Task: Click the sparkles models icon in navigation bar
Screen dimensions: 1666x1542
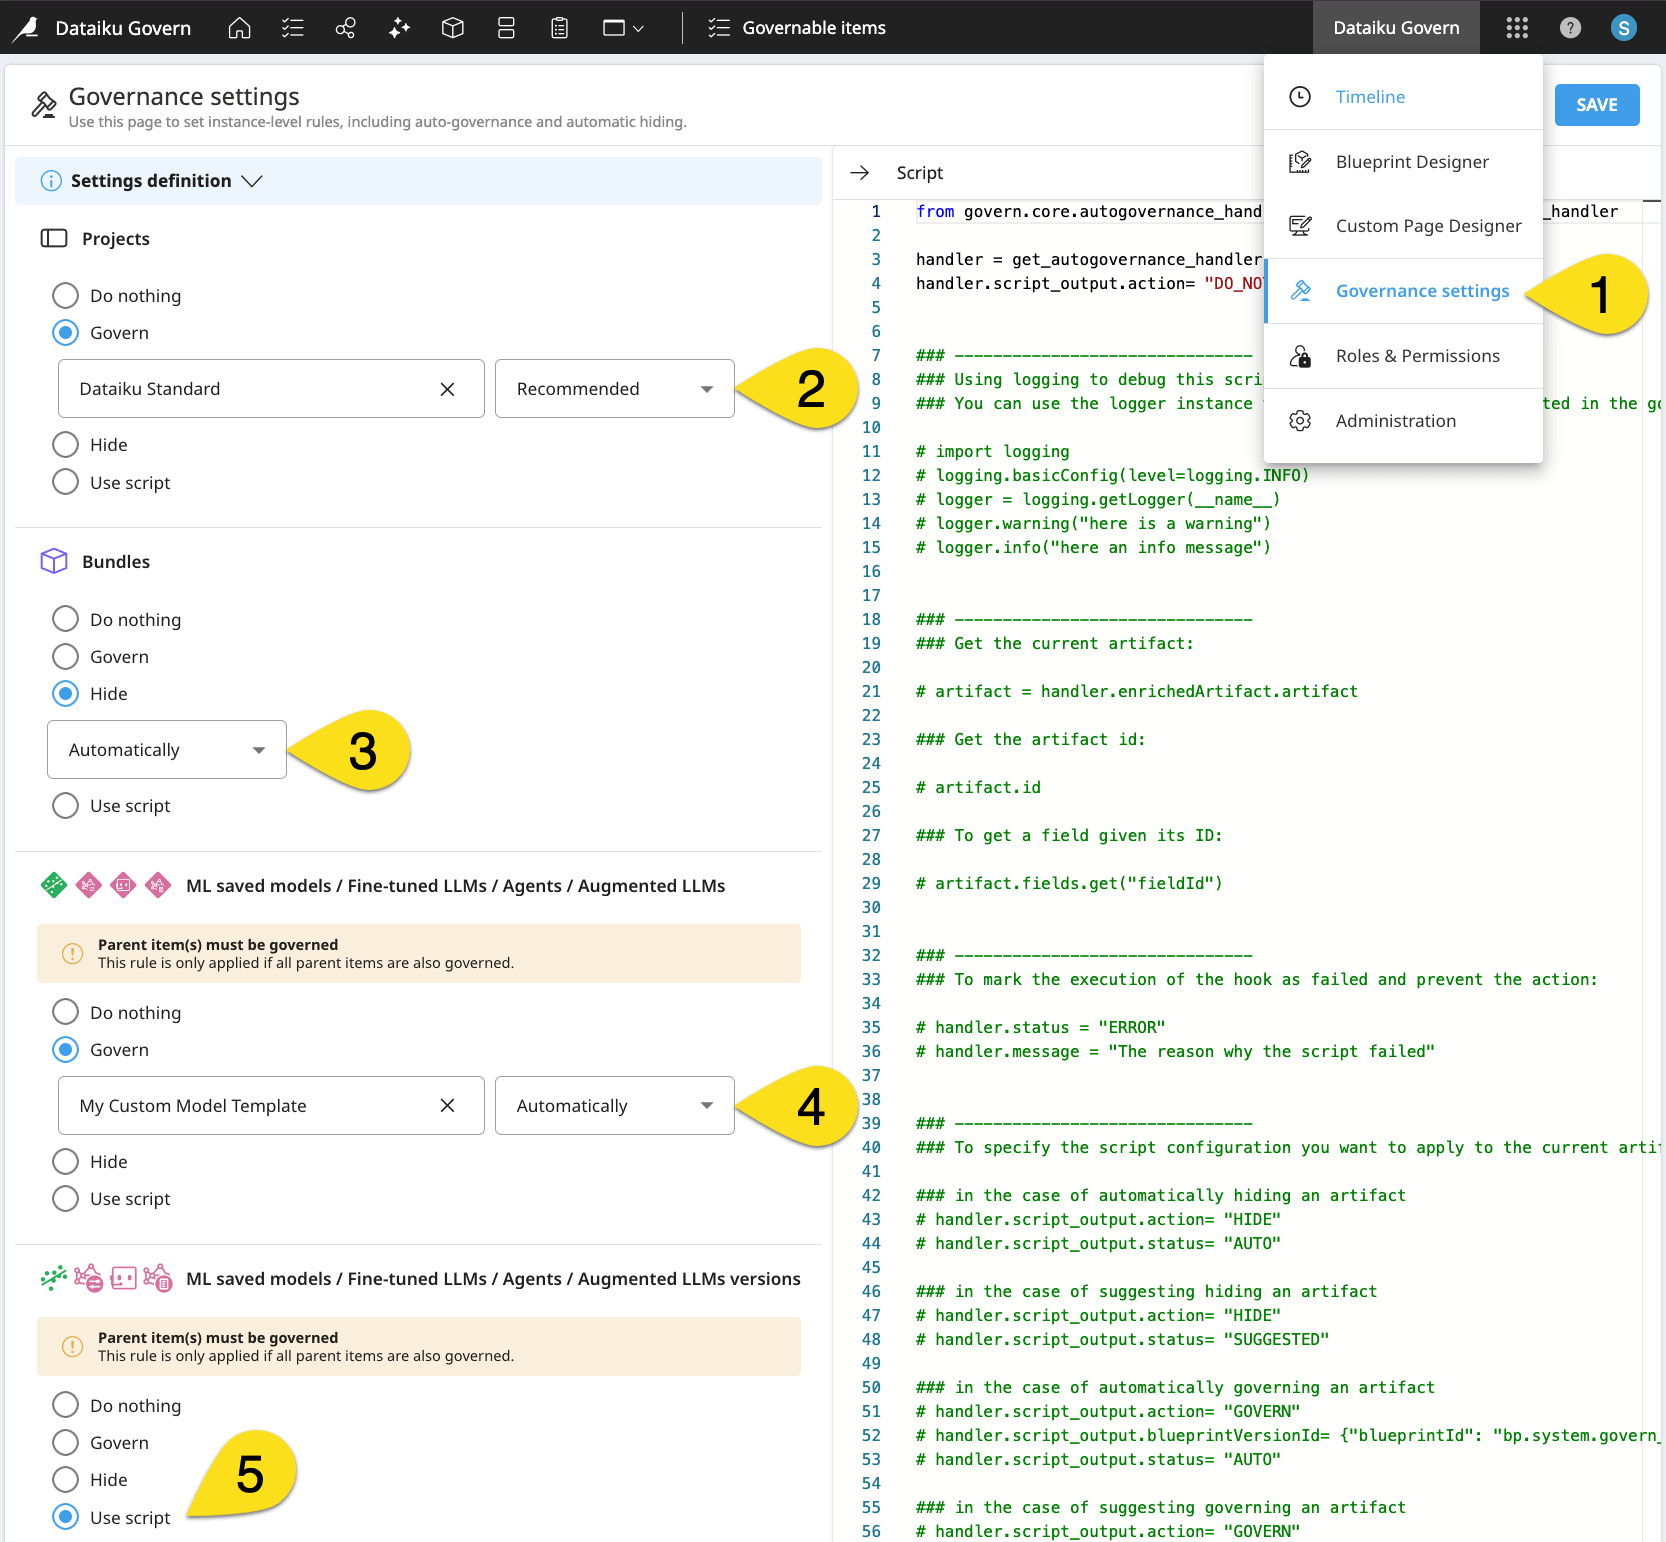Action: tap(398, 27)
